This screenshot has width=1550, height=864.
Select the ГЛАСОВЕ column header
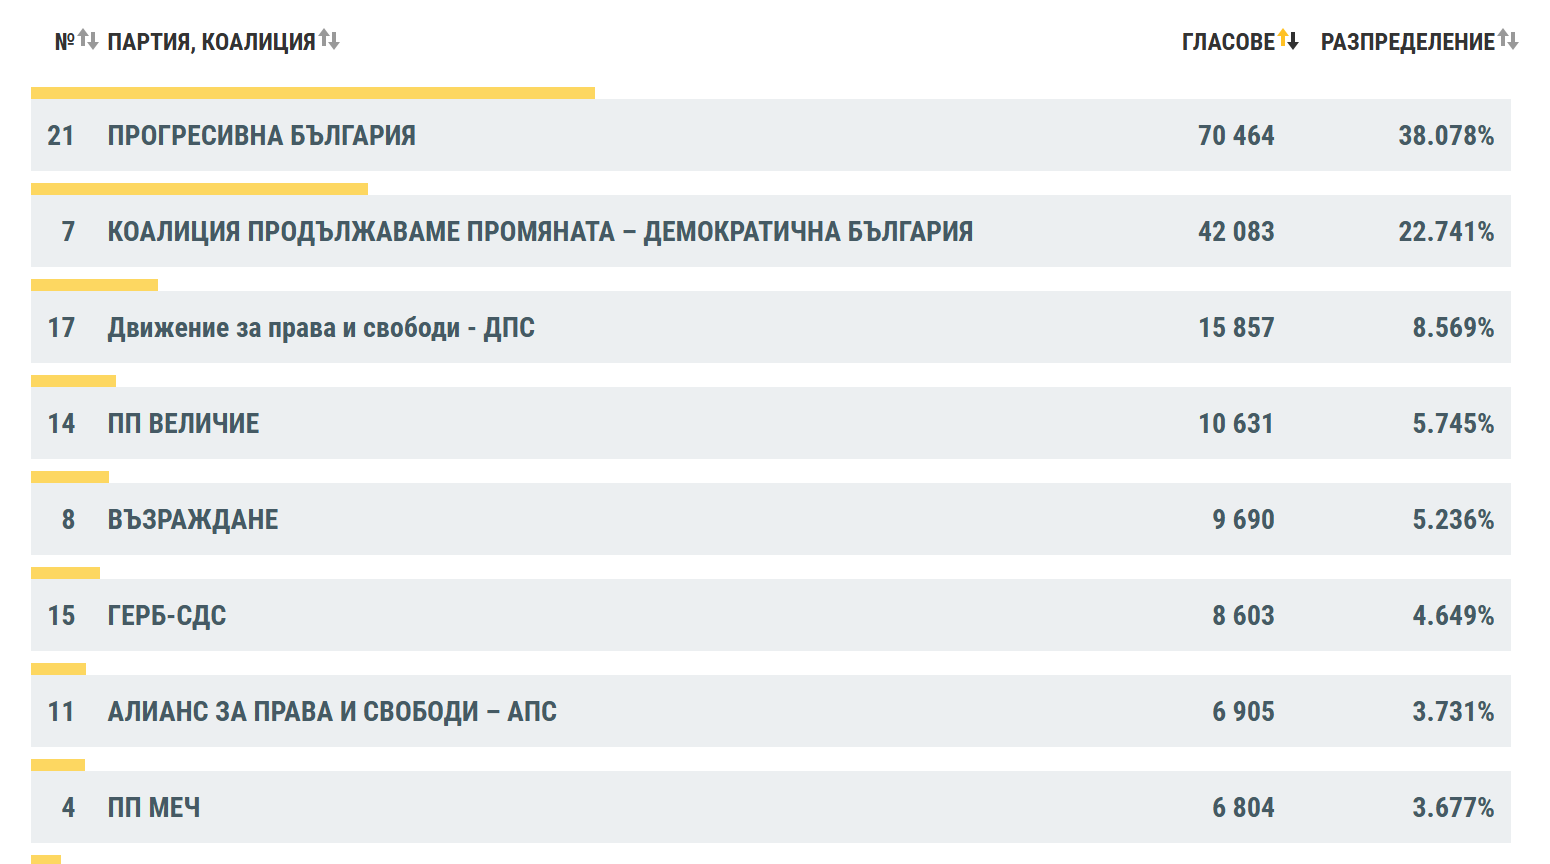1228,42
